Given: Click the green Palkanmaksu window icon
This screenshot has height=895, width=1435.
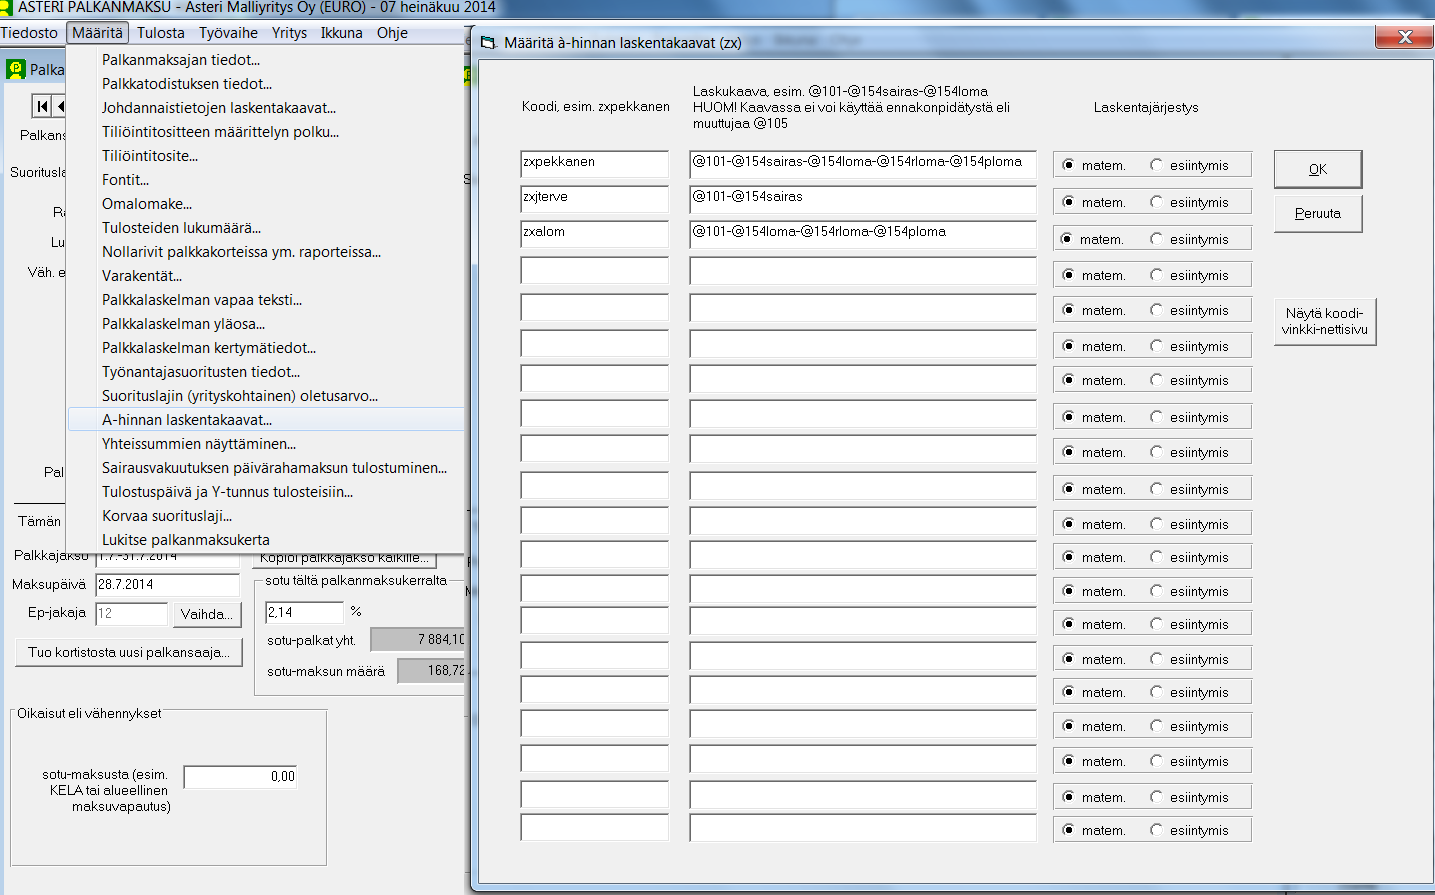Looking at the screenshot, I should 15,69.
